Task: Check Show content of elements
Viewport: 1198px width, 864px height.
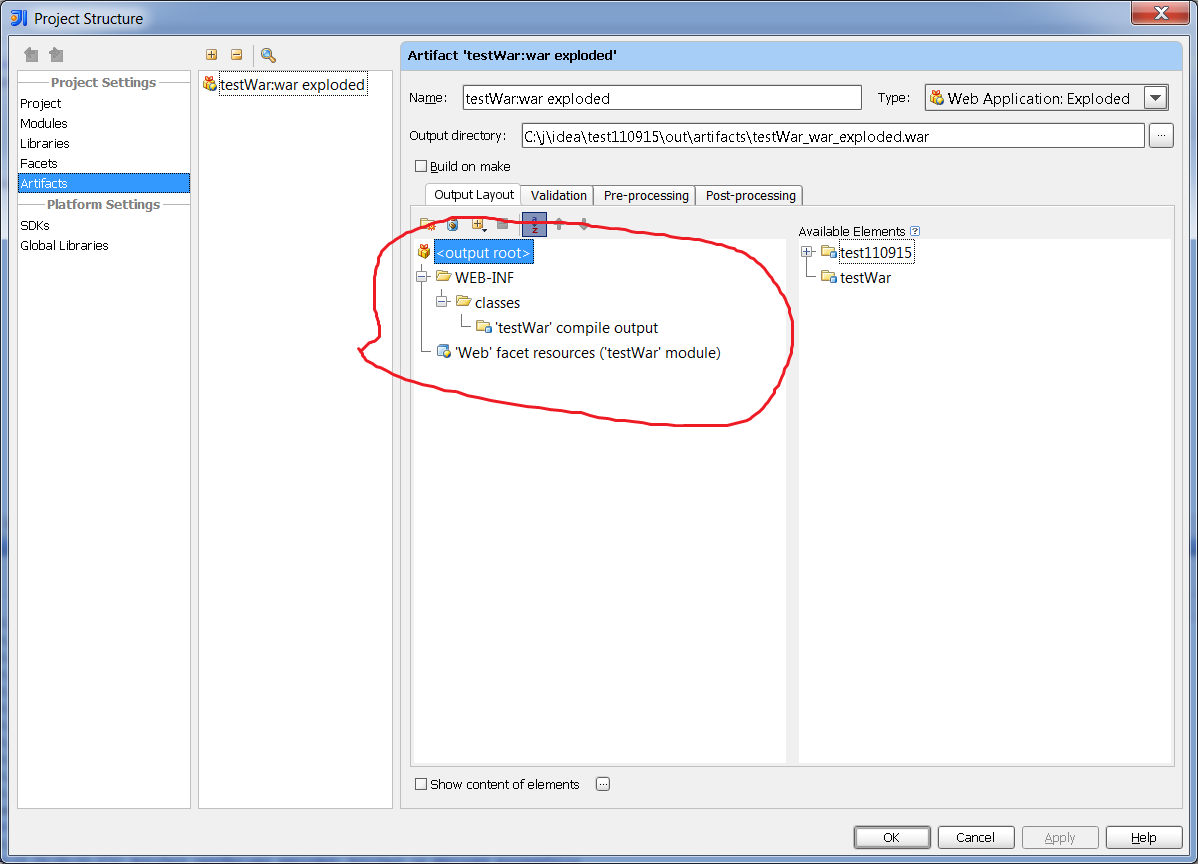Action: pyautogui.click(x=421, y=784)
